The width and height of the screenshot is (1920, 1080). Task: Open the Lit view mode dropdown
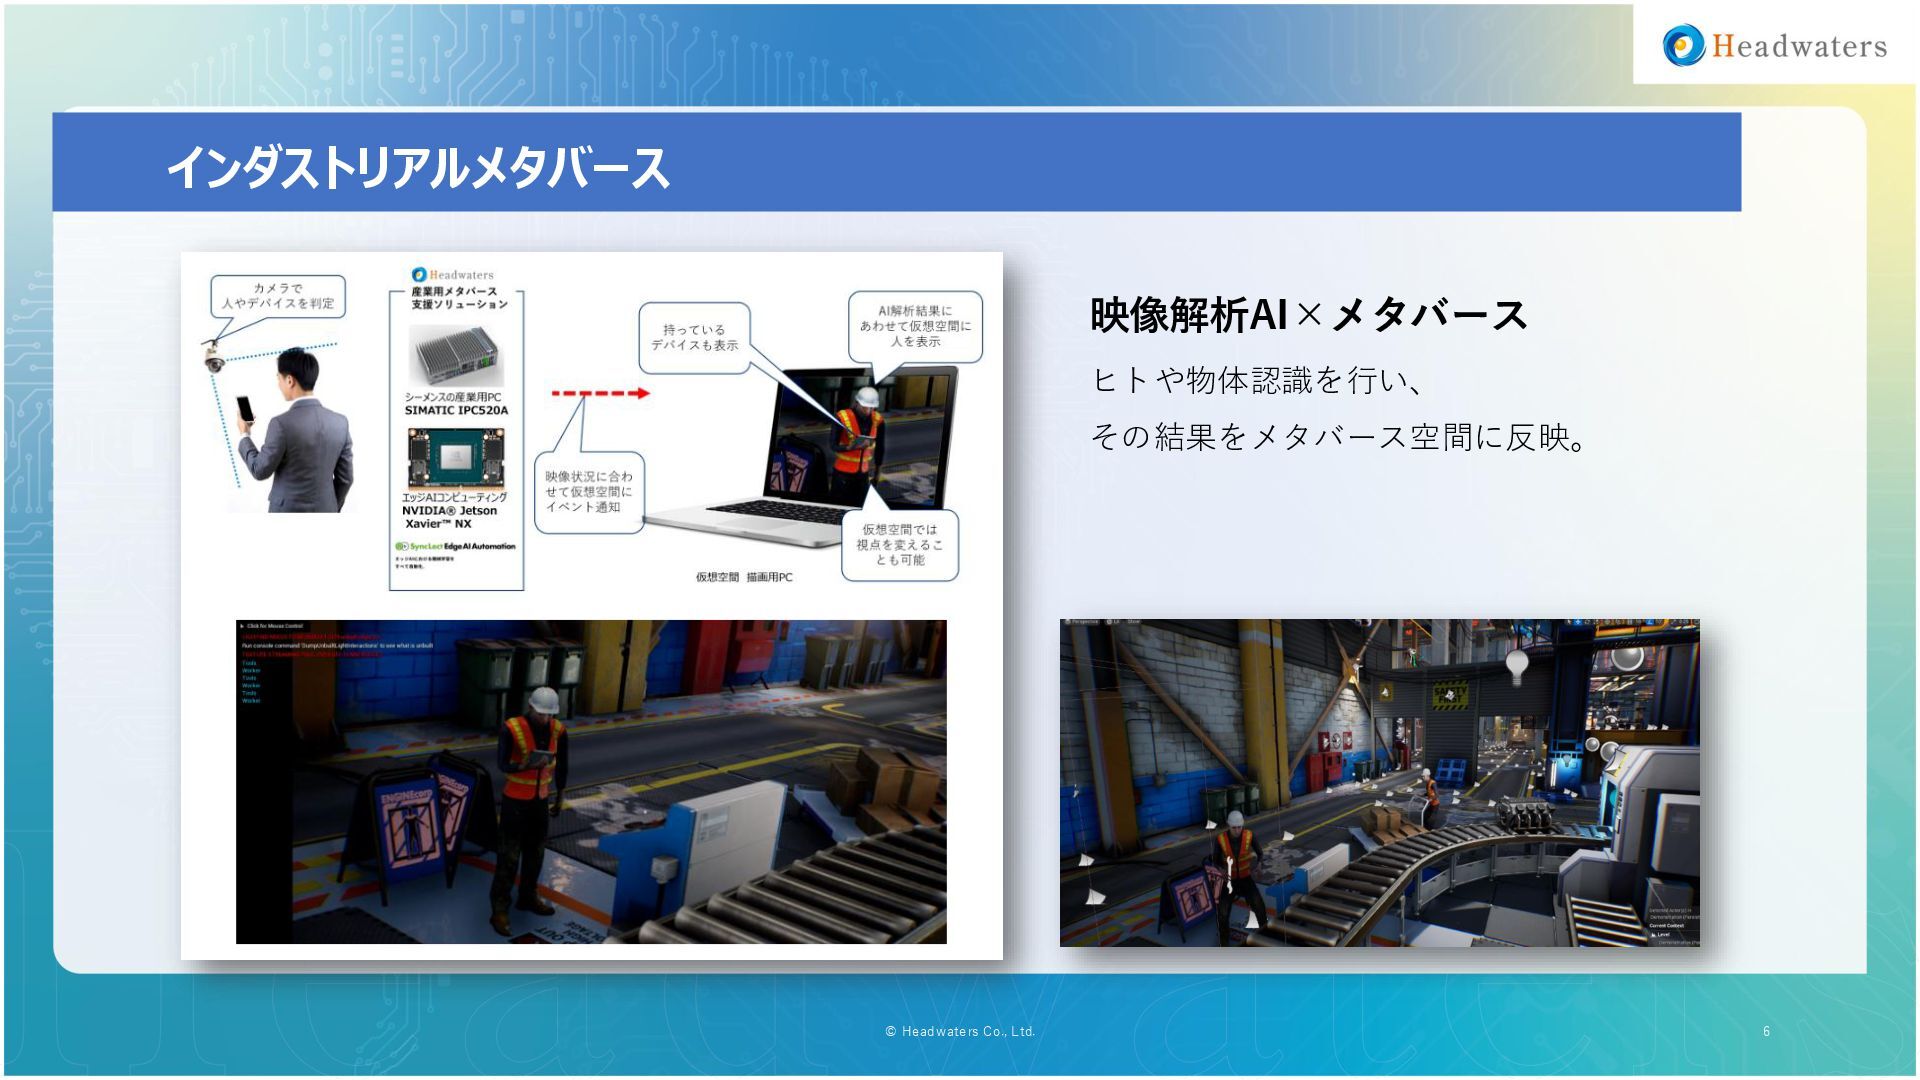pyautogui.click(x=1115, y=622)
